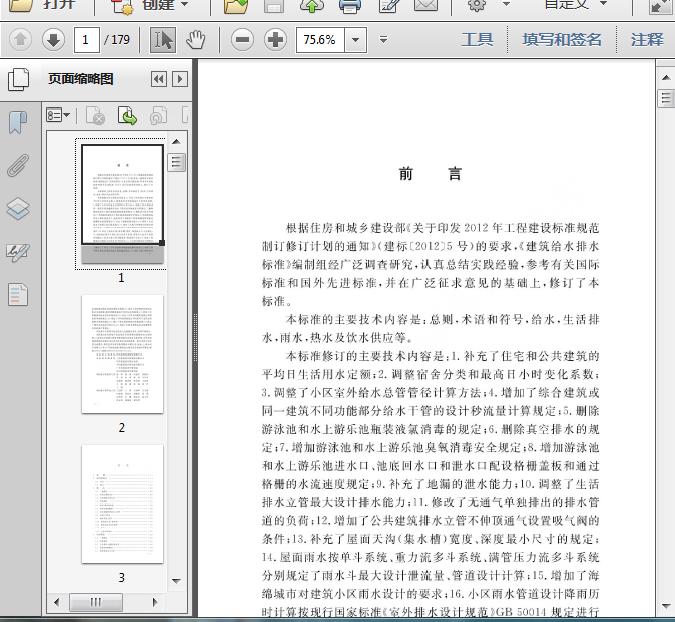This screenshot has width=675, height=622.
Task: Open the 工具 pane
Action: click(x=477, y=40)
